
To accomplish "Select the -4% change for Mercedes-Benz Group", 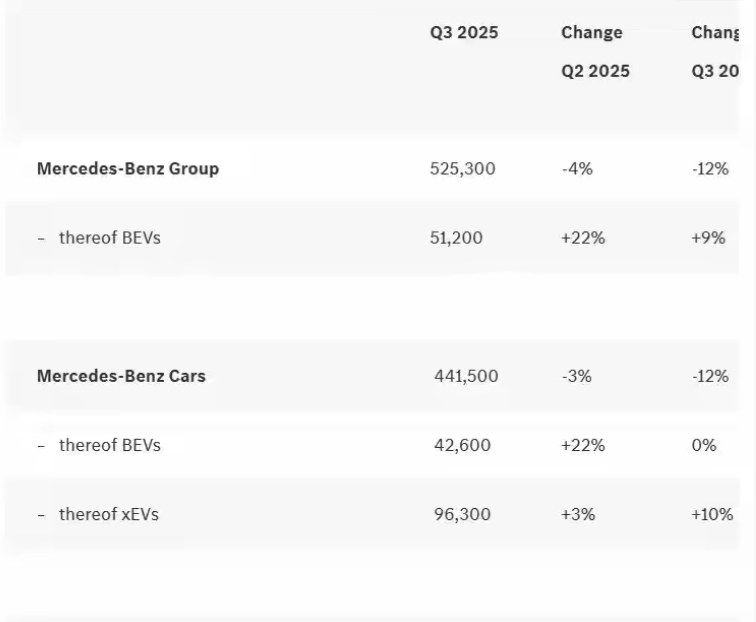I will [577, 168].
